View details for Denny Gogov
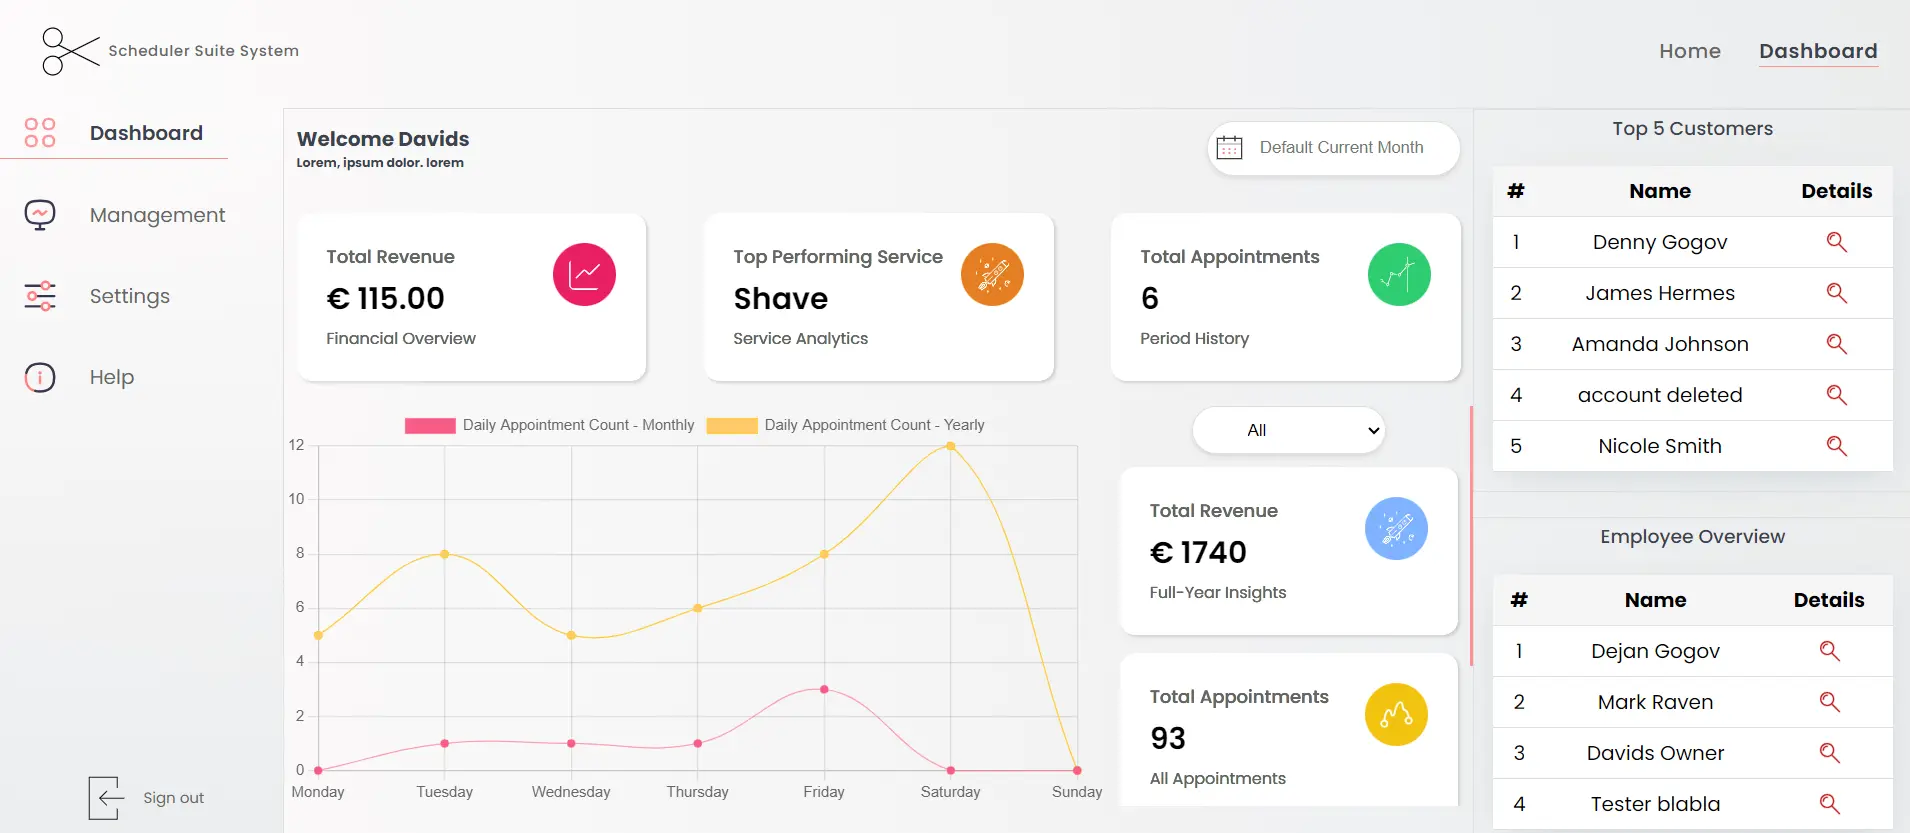Screen dimensions: 1910x833 click(x=1836, y=242)
